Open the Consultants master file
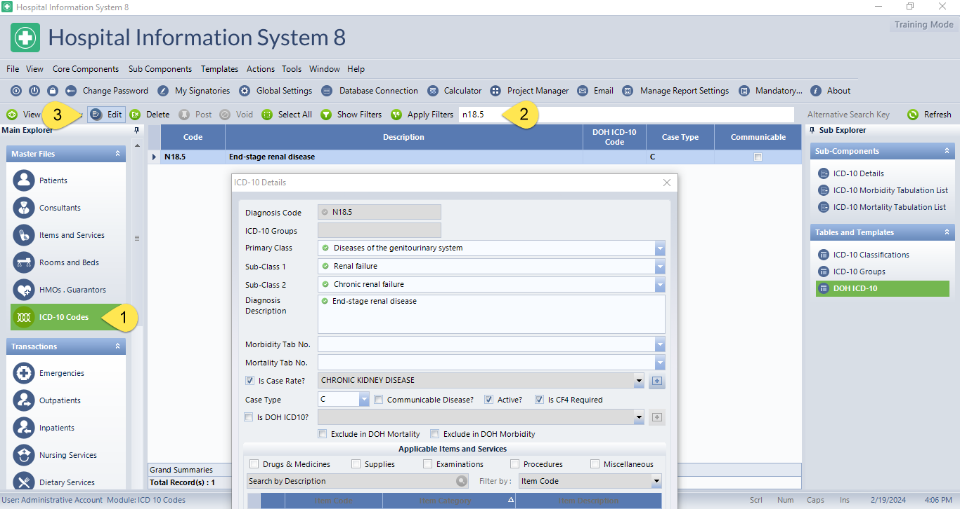The image size is (962, 509). [59, 208]
